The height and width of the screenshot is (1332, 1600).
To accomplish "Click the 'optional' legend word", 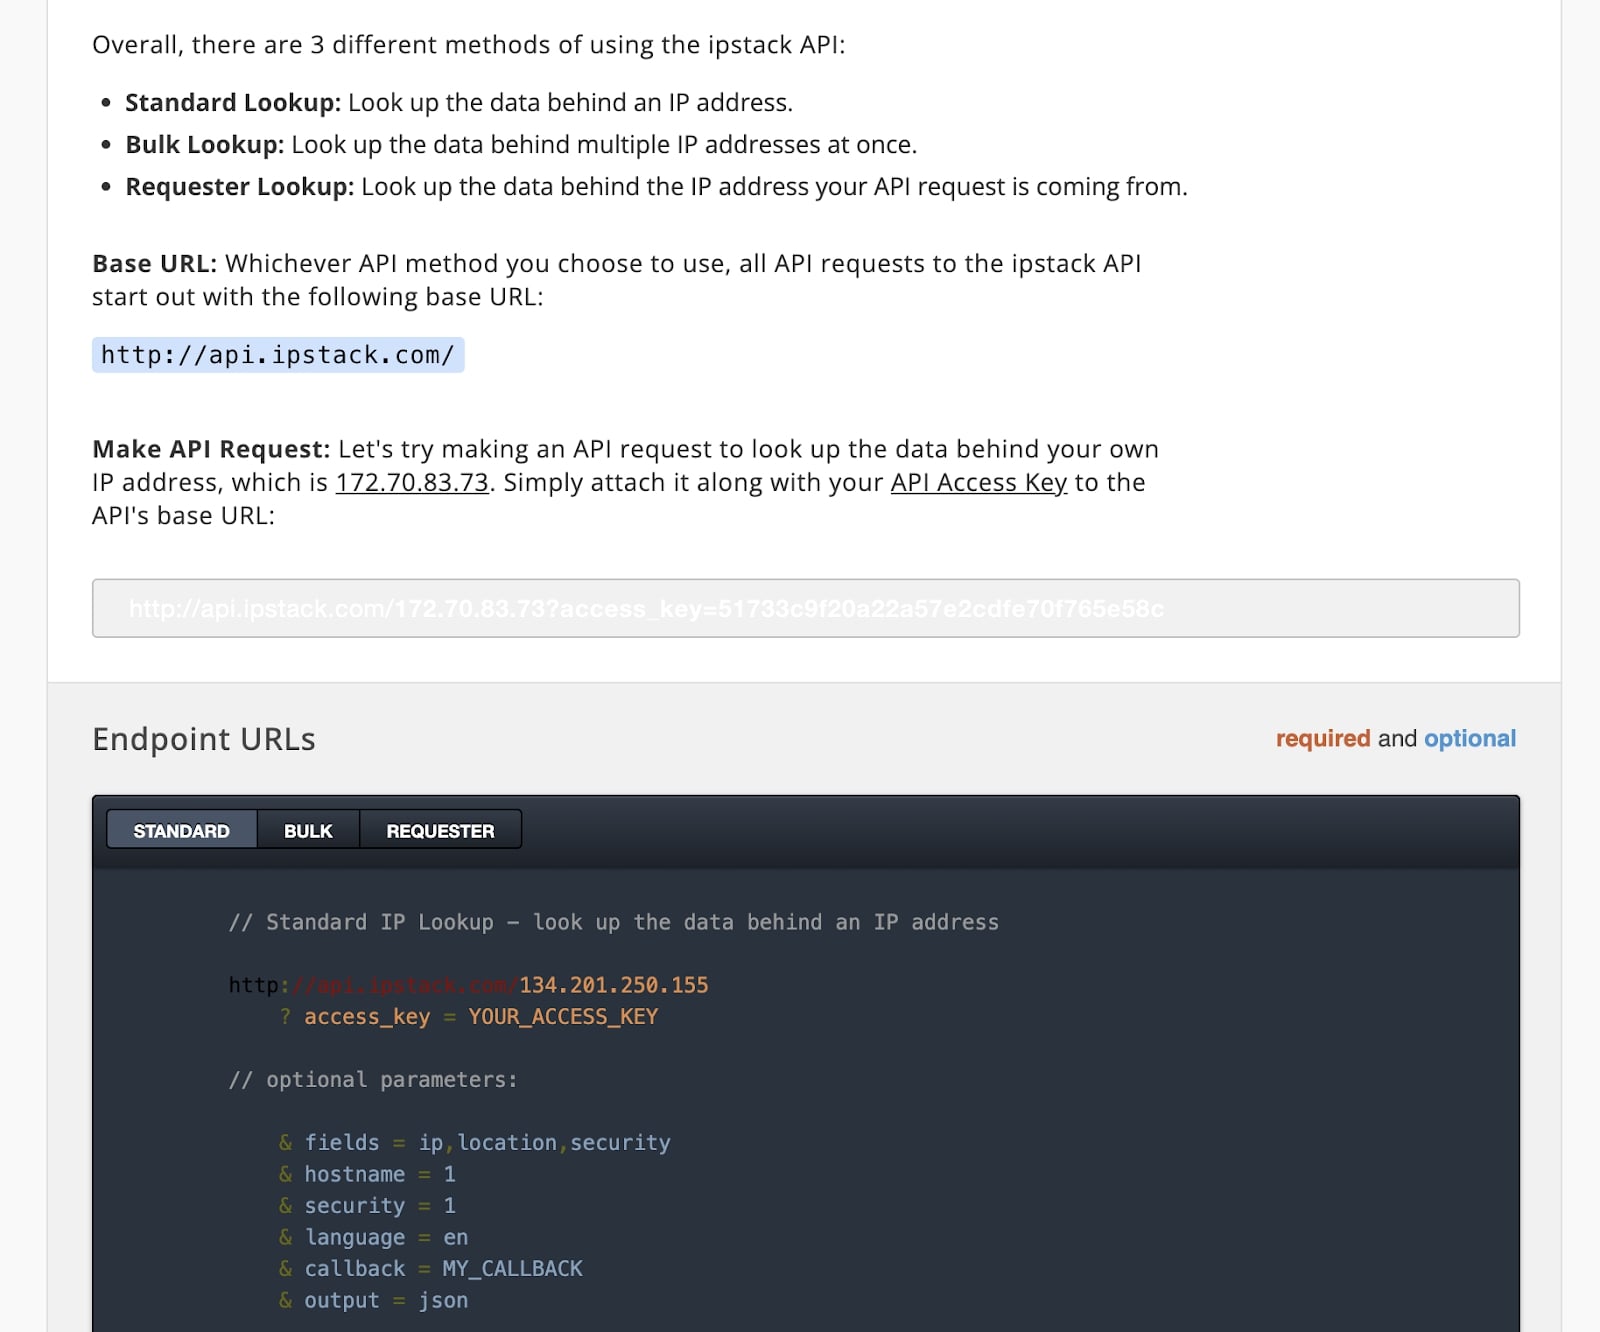I will click(1470, 738).
